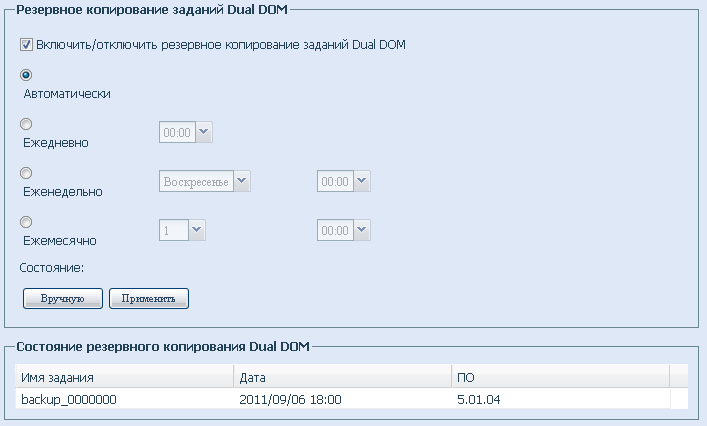Click the monthly 00:00 time field
The image size is (707, 426).
[335, 230]
